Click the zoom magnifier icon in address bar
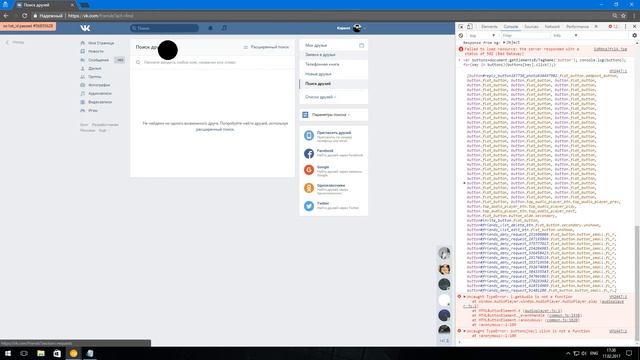Screen dimensions: 640x360 pyautogui.click(x=614, y=16)
